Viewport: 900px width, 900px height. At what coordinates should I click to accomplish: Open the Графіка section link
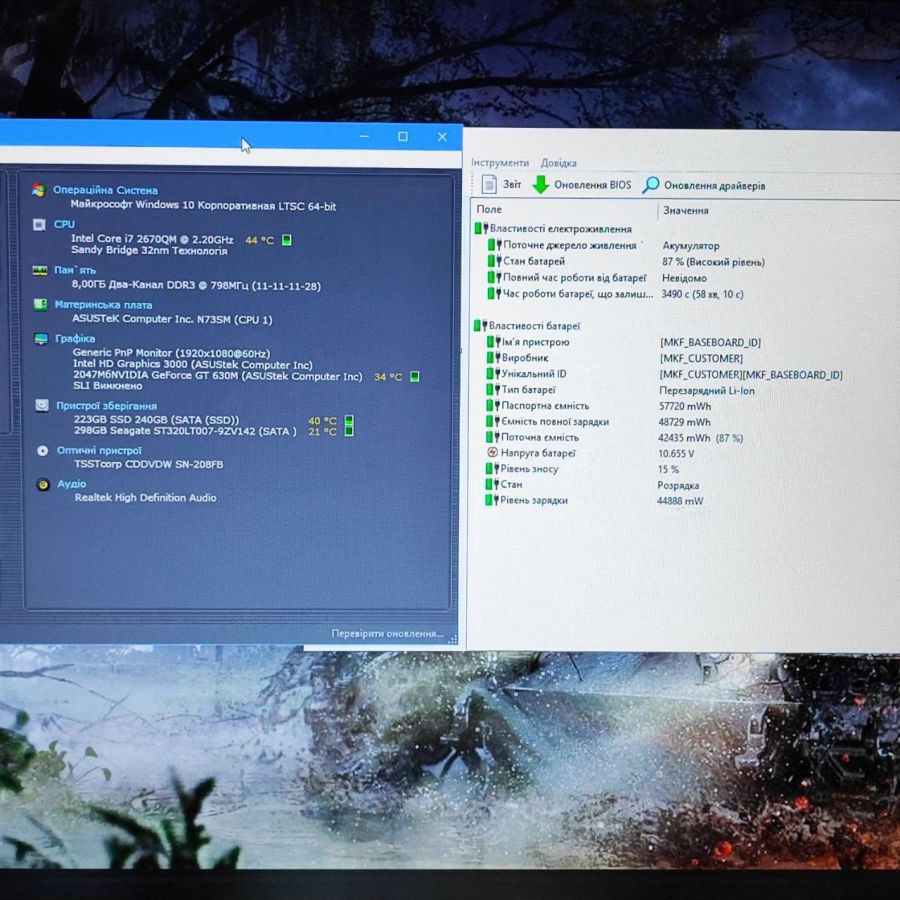point(75,338)
